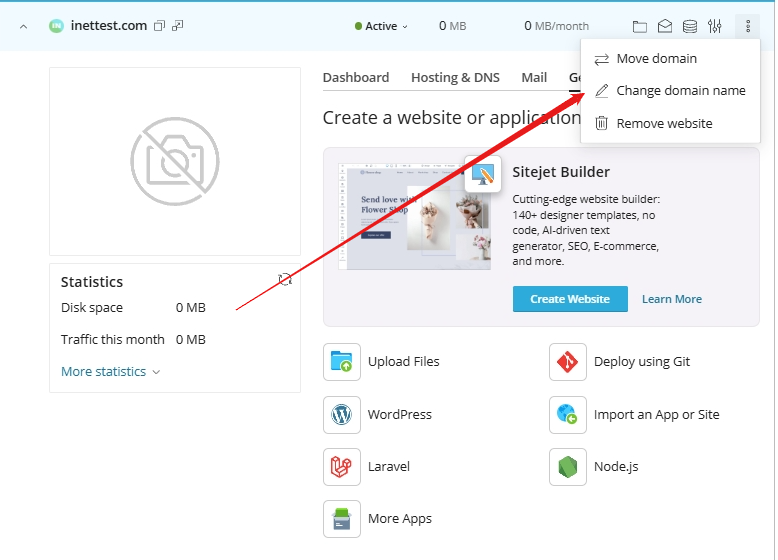Image resolution: width=778 pixels, height=560 pixels.
Task: Switch to the Dashboard tab
Action: (356, 78)
